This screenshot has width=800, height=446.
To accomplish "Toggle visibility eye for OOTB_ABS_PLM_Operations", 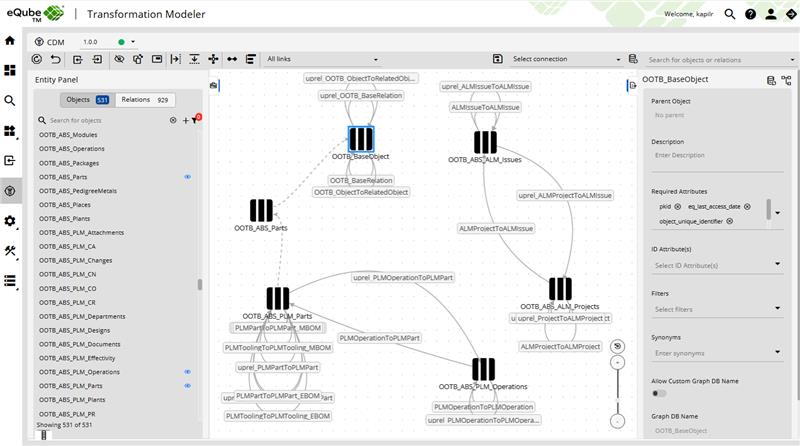I will (187, 371).
